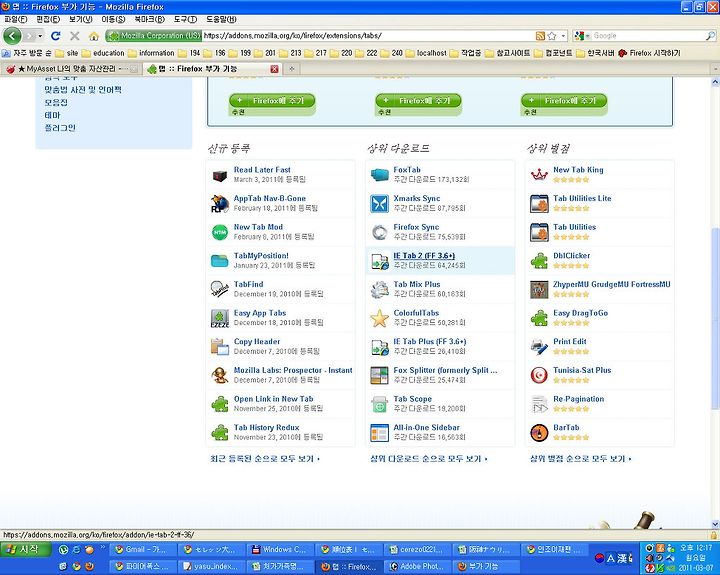Open the New Tab King crown icon
Screen dimensions: 720x575
pyautogui.click(x=540, y=175)
